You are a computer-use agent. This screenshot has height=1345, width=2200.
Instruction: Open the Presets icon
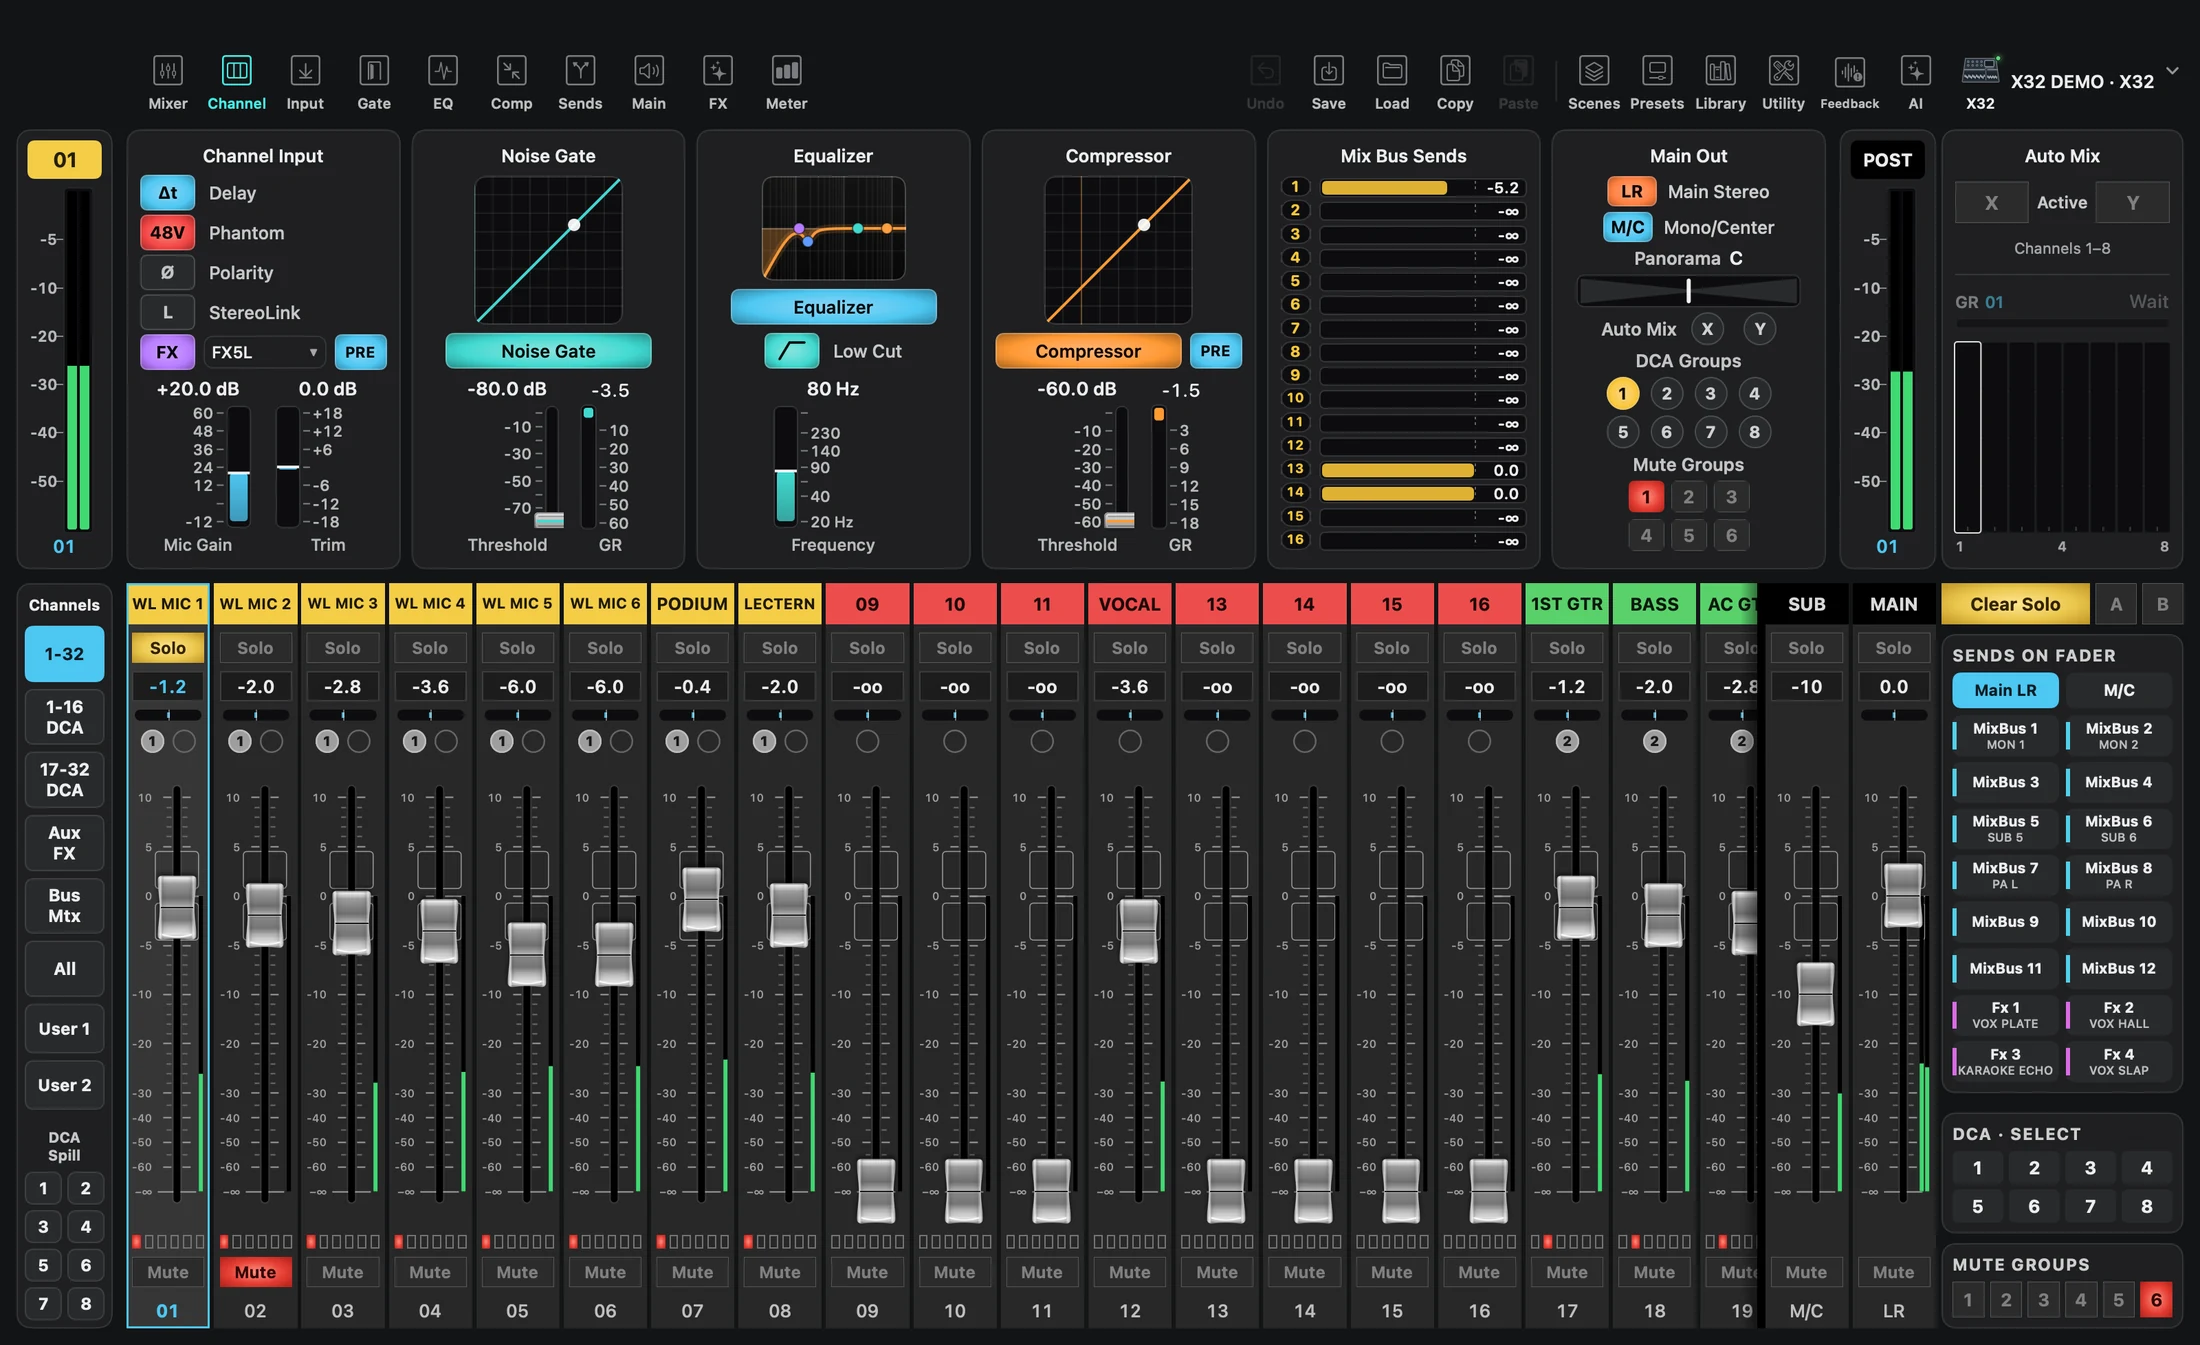1657,82
